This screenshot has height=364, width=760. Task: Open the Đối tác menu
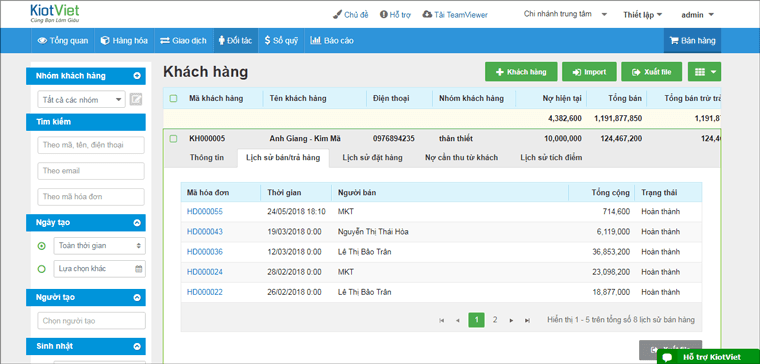[236, 41]
